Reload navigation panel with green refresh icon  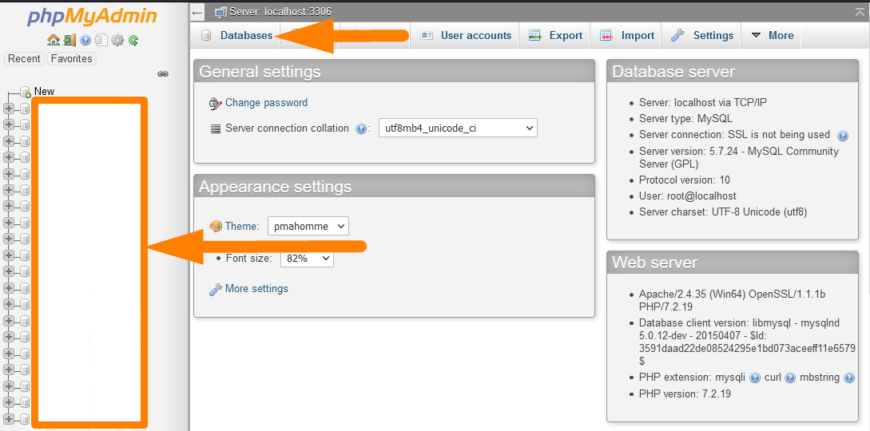pos(133,41)
